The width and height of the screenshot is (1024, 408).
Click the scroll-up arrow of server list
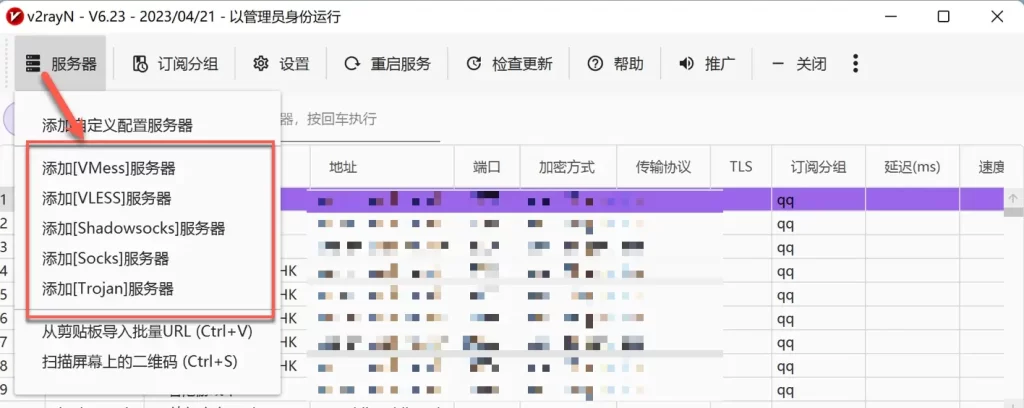(x=1014, y=198)
